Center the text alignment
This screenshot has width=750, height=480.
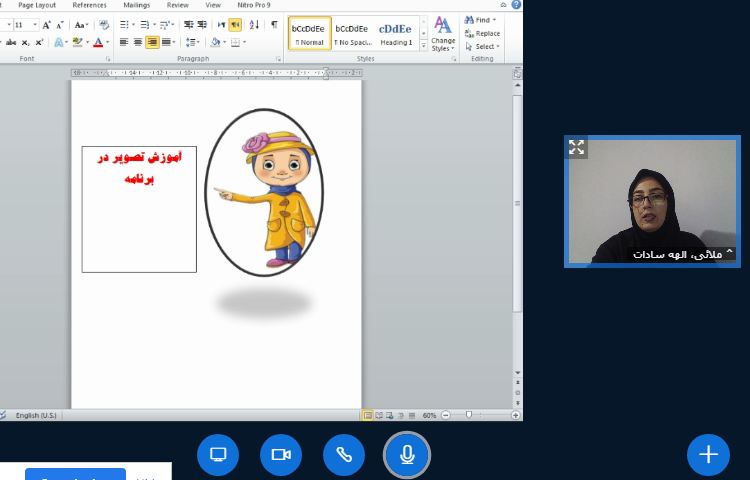[138, 43]
